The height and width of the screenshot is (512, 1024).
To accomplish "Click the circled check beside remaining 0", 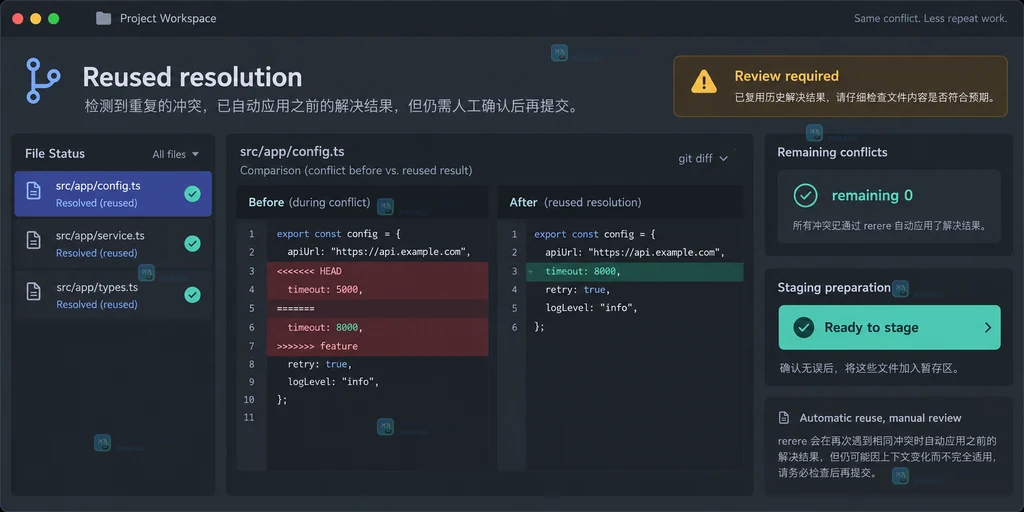I will click(x=805, y=195).
